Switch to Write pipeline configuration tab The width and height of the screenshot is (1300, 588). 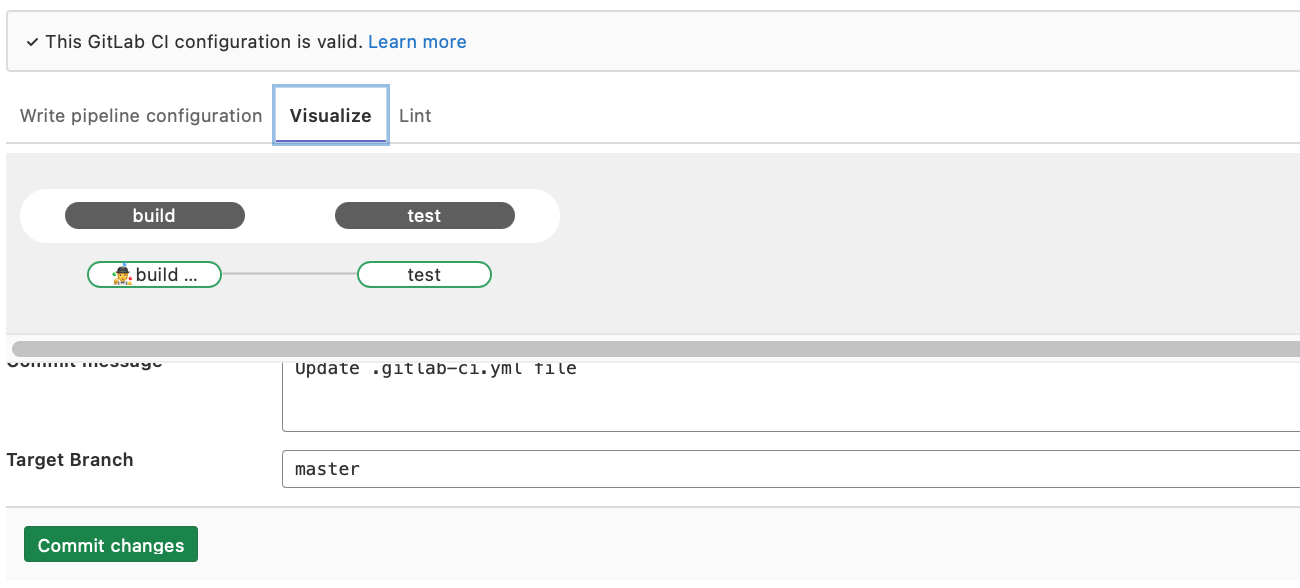point(141,116)
